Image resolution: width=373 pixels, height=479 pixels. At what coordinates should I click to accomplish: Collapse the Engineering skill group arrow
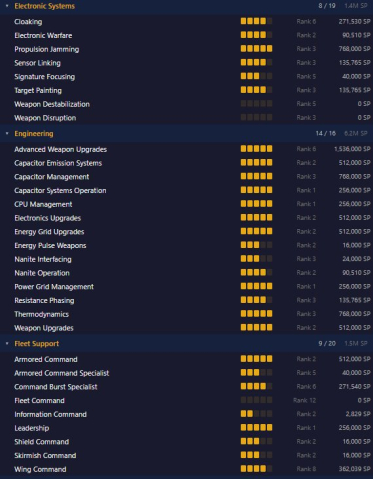7,133
